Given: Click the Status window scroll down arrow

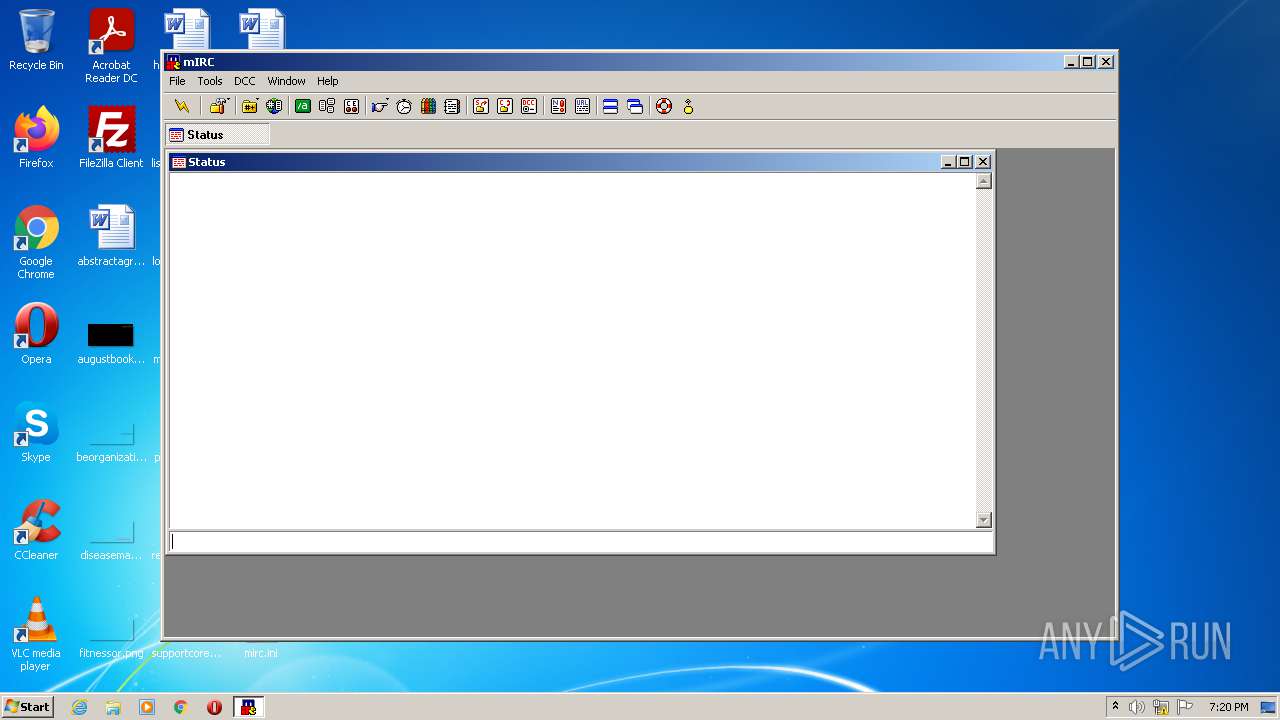Looking at the screenshot, I should coord(983,519).
